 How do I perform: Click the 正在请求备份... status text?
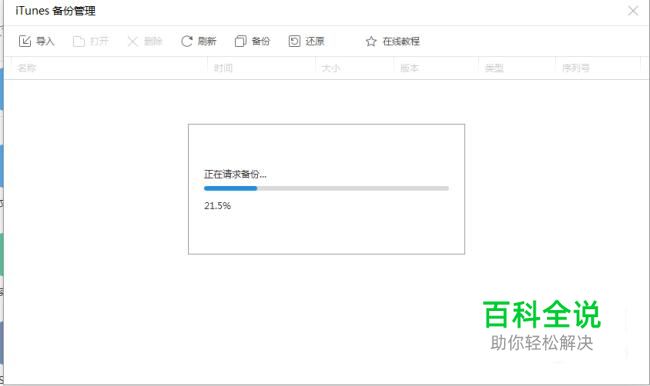pyautogui.click(x=235, y=174)
